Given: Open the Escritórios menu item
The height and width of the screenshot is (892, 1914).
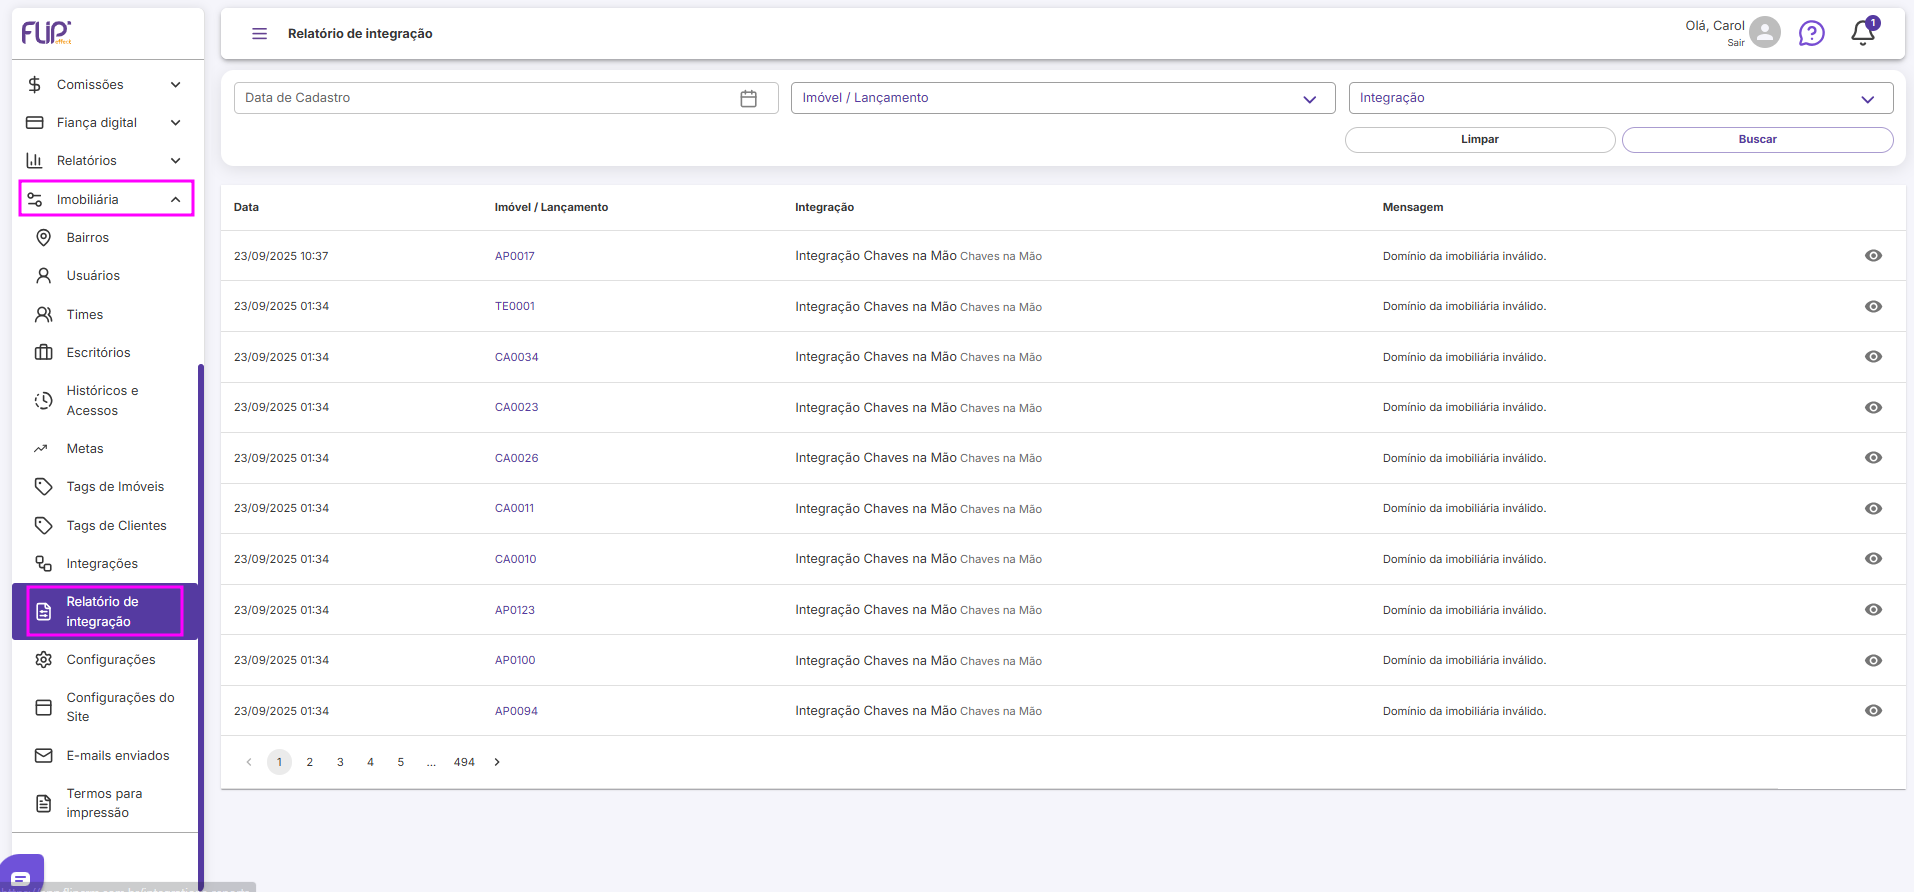Looking at the screenshot, I should (105, 353).
